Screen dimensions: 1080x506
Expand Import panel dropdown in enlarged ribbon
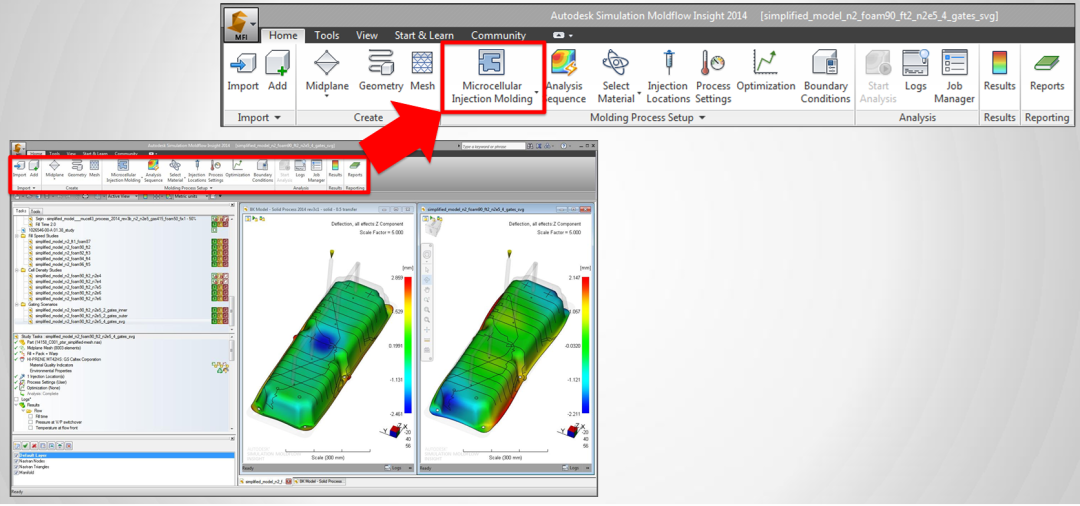[x=278, y=118]
